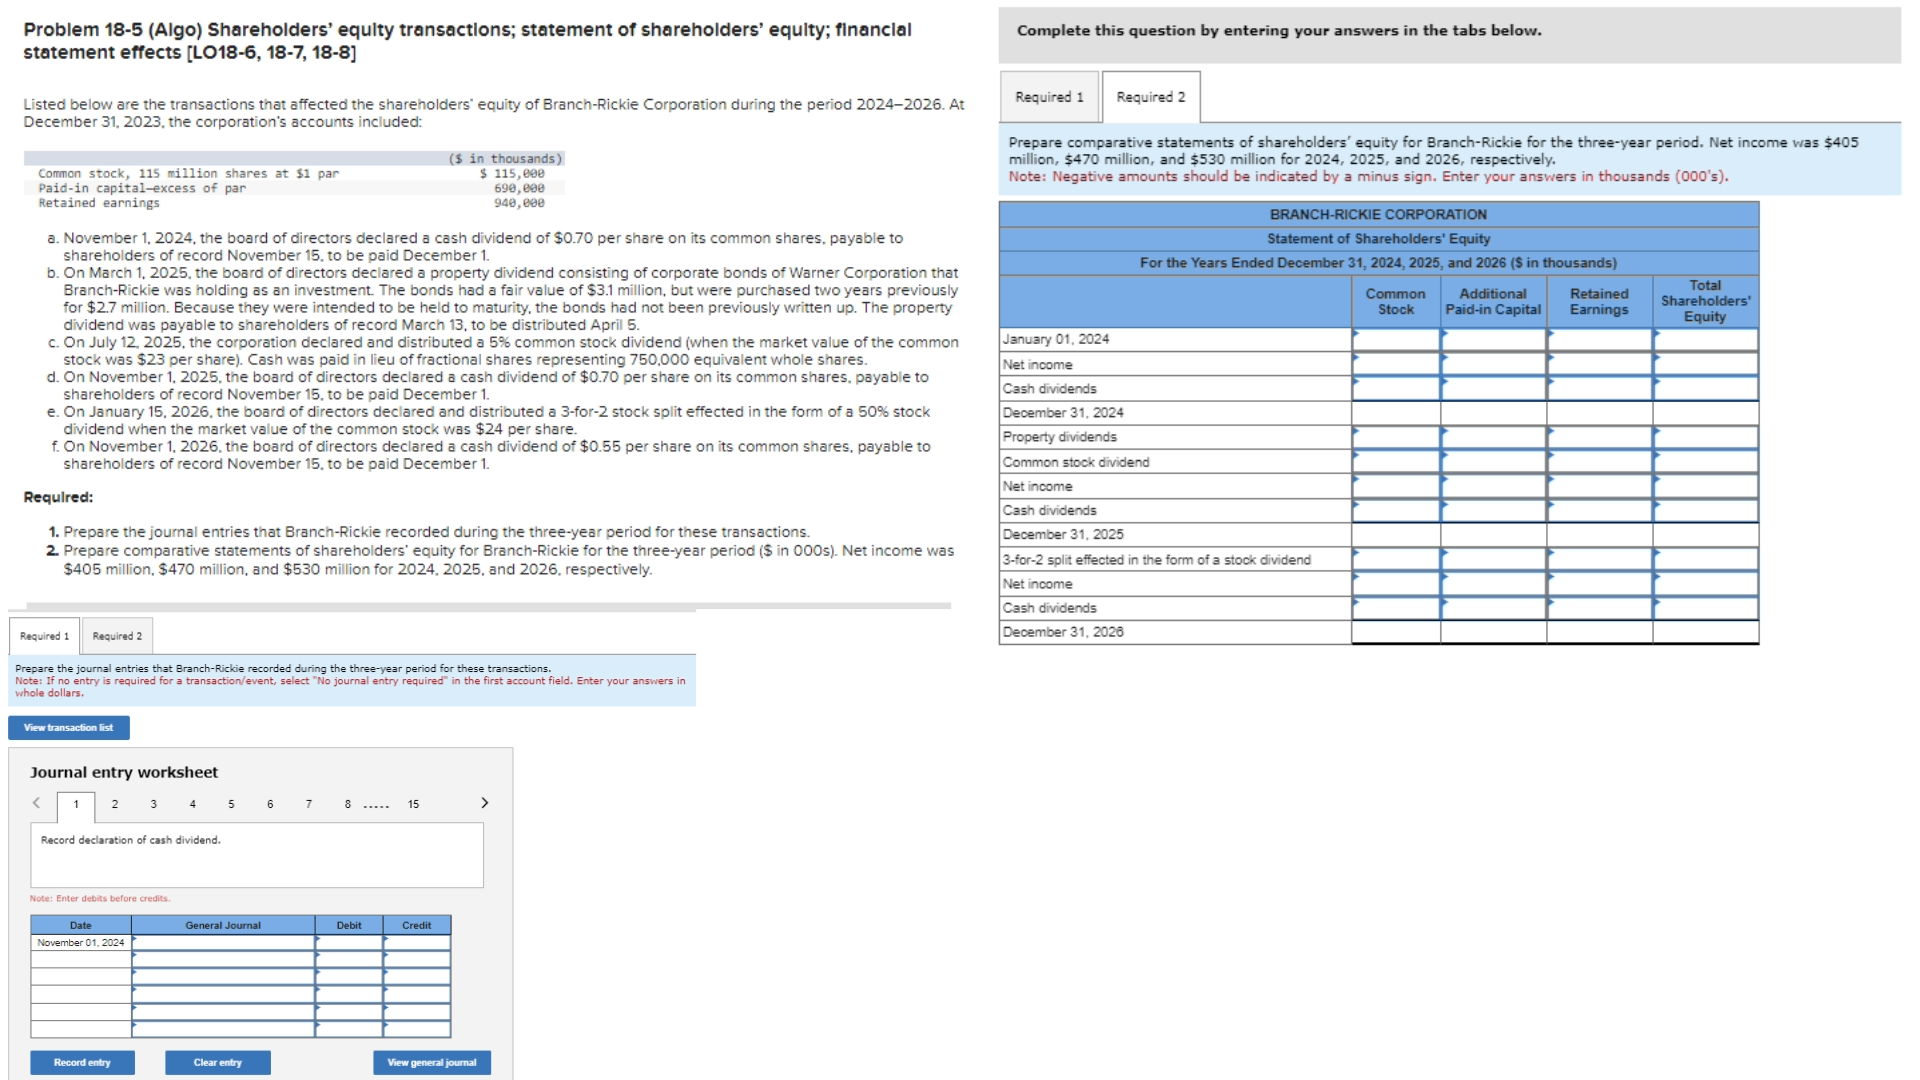Select the Cash dividends Retained Earnings input cell

[1598, 388]
